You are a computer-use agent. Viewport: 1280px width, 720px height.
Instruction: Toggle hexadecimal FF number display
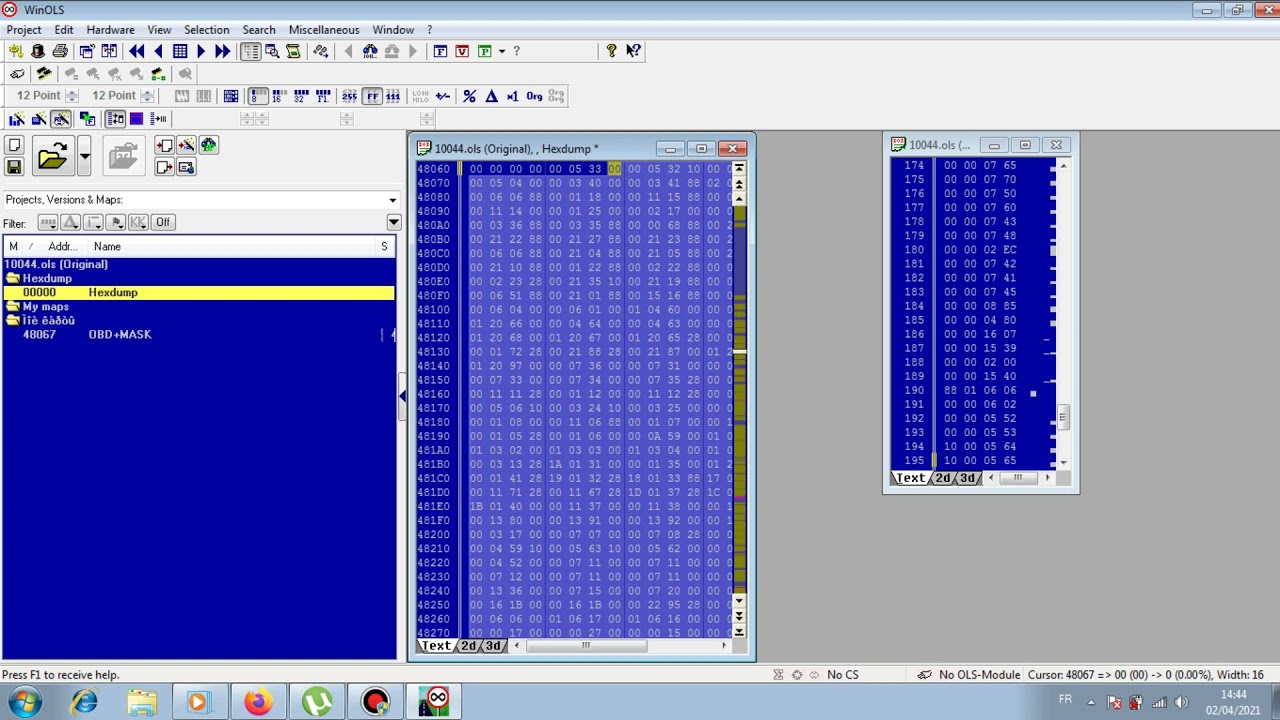point(371,96)
